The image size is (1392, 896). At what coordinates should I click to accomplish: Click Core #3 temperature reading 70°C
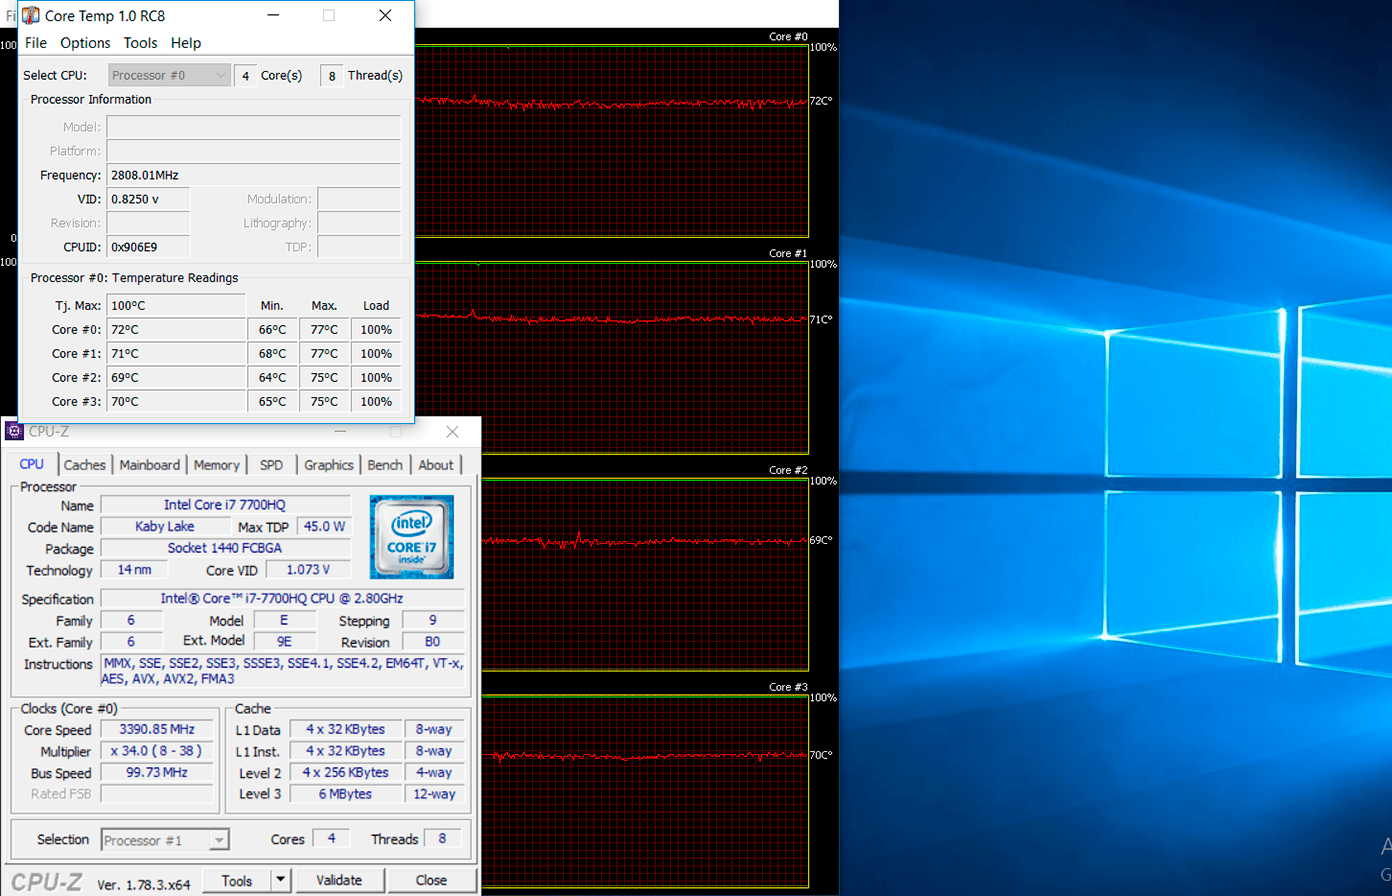pos(176,401)
